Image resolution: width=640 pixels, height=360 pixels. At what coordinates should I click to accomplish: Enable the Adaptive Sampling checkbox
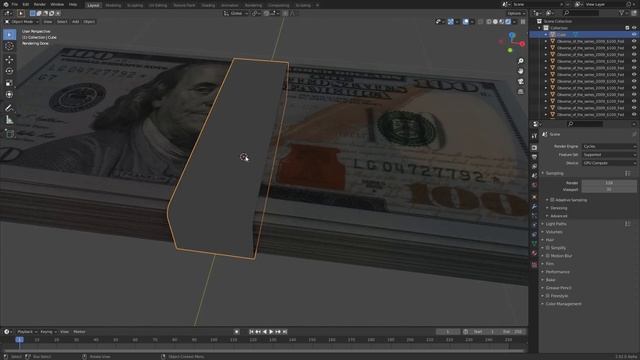(x=552, y=200)
